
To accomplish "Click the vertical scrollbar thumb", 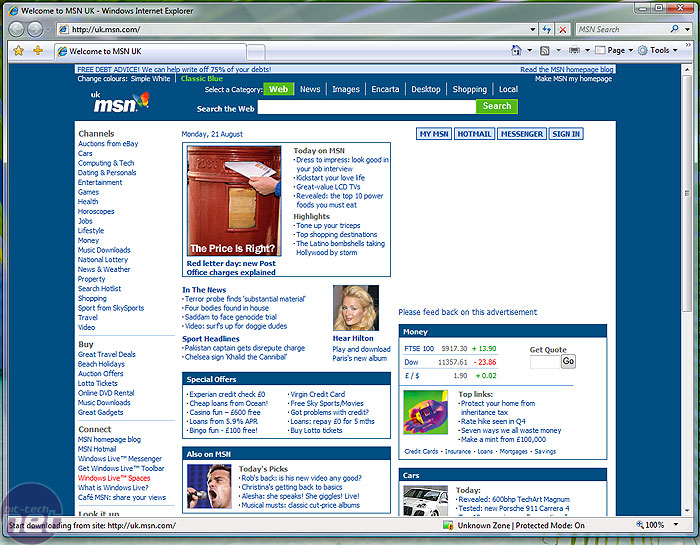I will pos(687,192).
